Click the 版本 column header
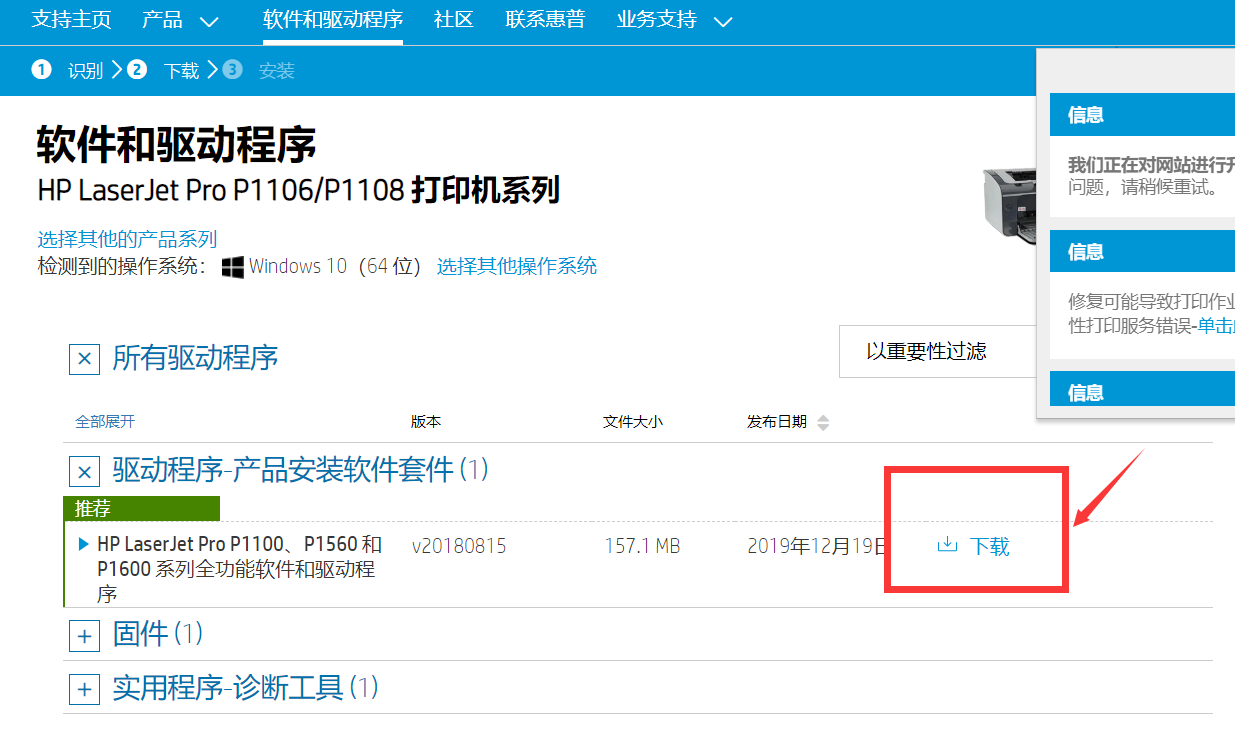This screenshot has height=750, width=1235. [x=426, y=422]
